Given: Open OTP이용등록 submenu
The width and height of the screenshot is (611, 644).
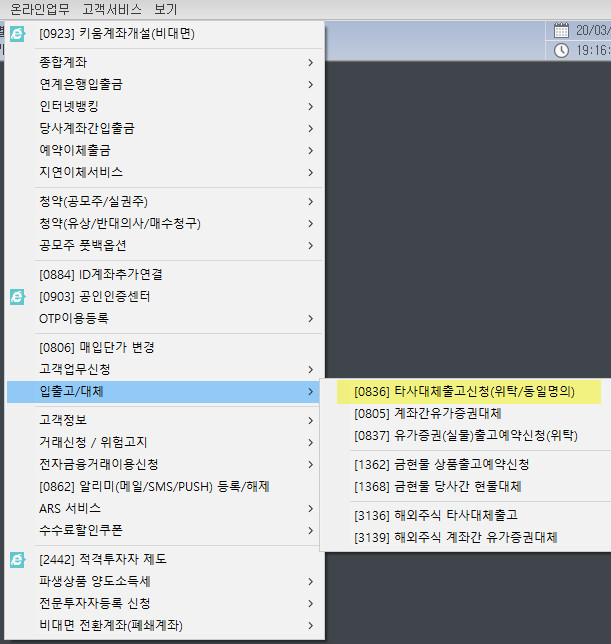Looking at the screenshot, I should click(164, 319).
